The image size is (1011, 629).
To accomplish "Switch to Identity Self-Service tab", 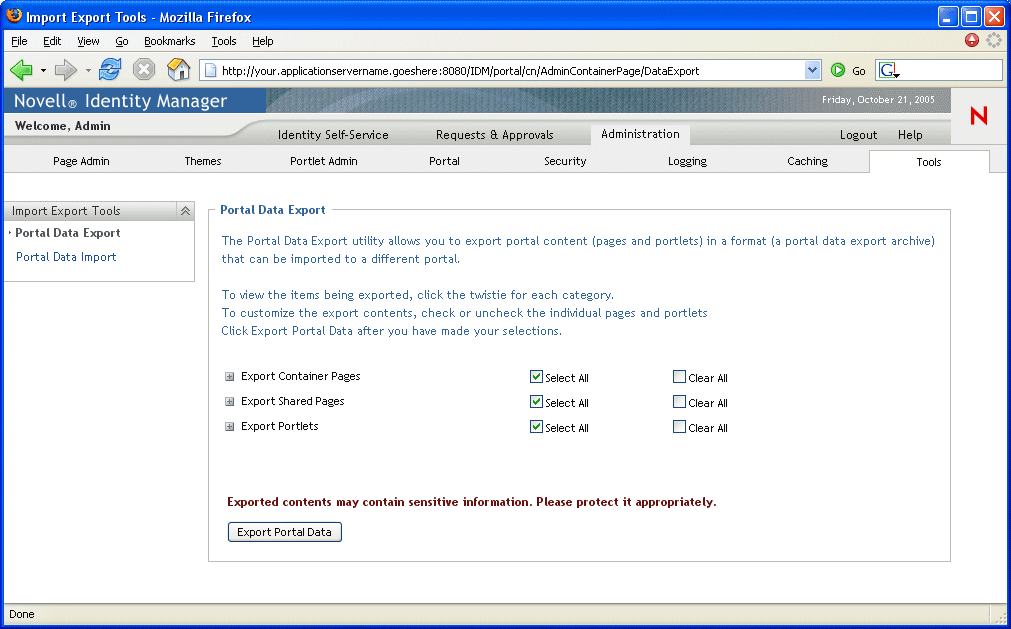I will [x=333, y=135].
